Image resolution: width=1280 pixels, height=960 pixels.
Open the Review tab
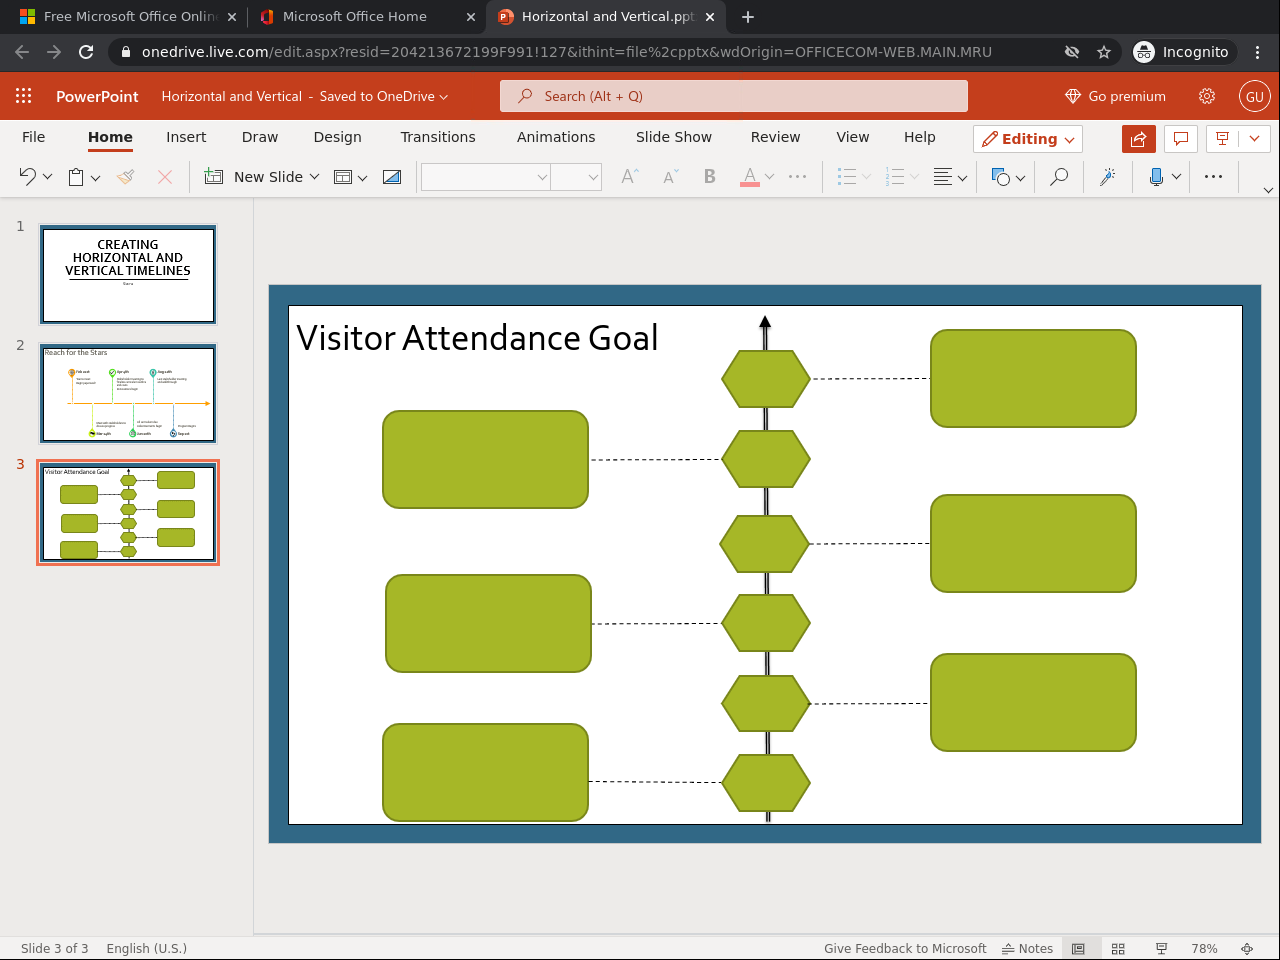pyautogui.click(x=776, y=137)
